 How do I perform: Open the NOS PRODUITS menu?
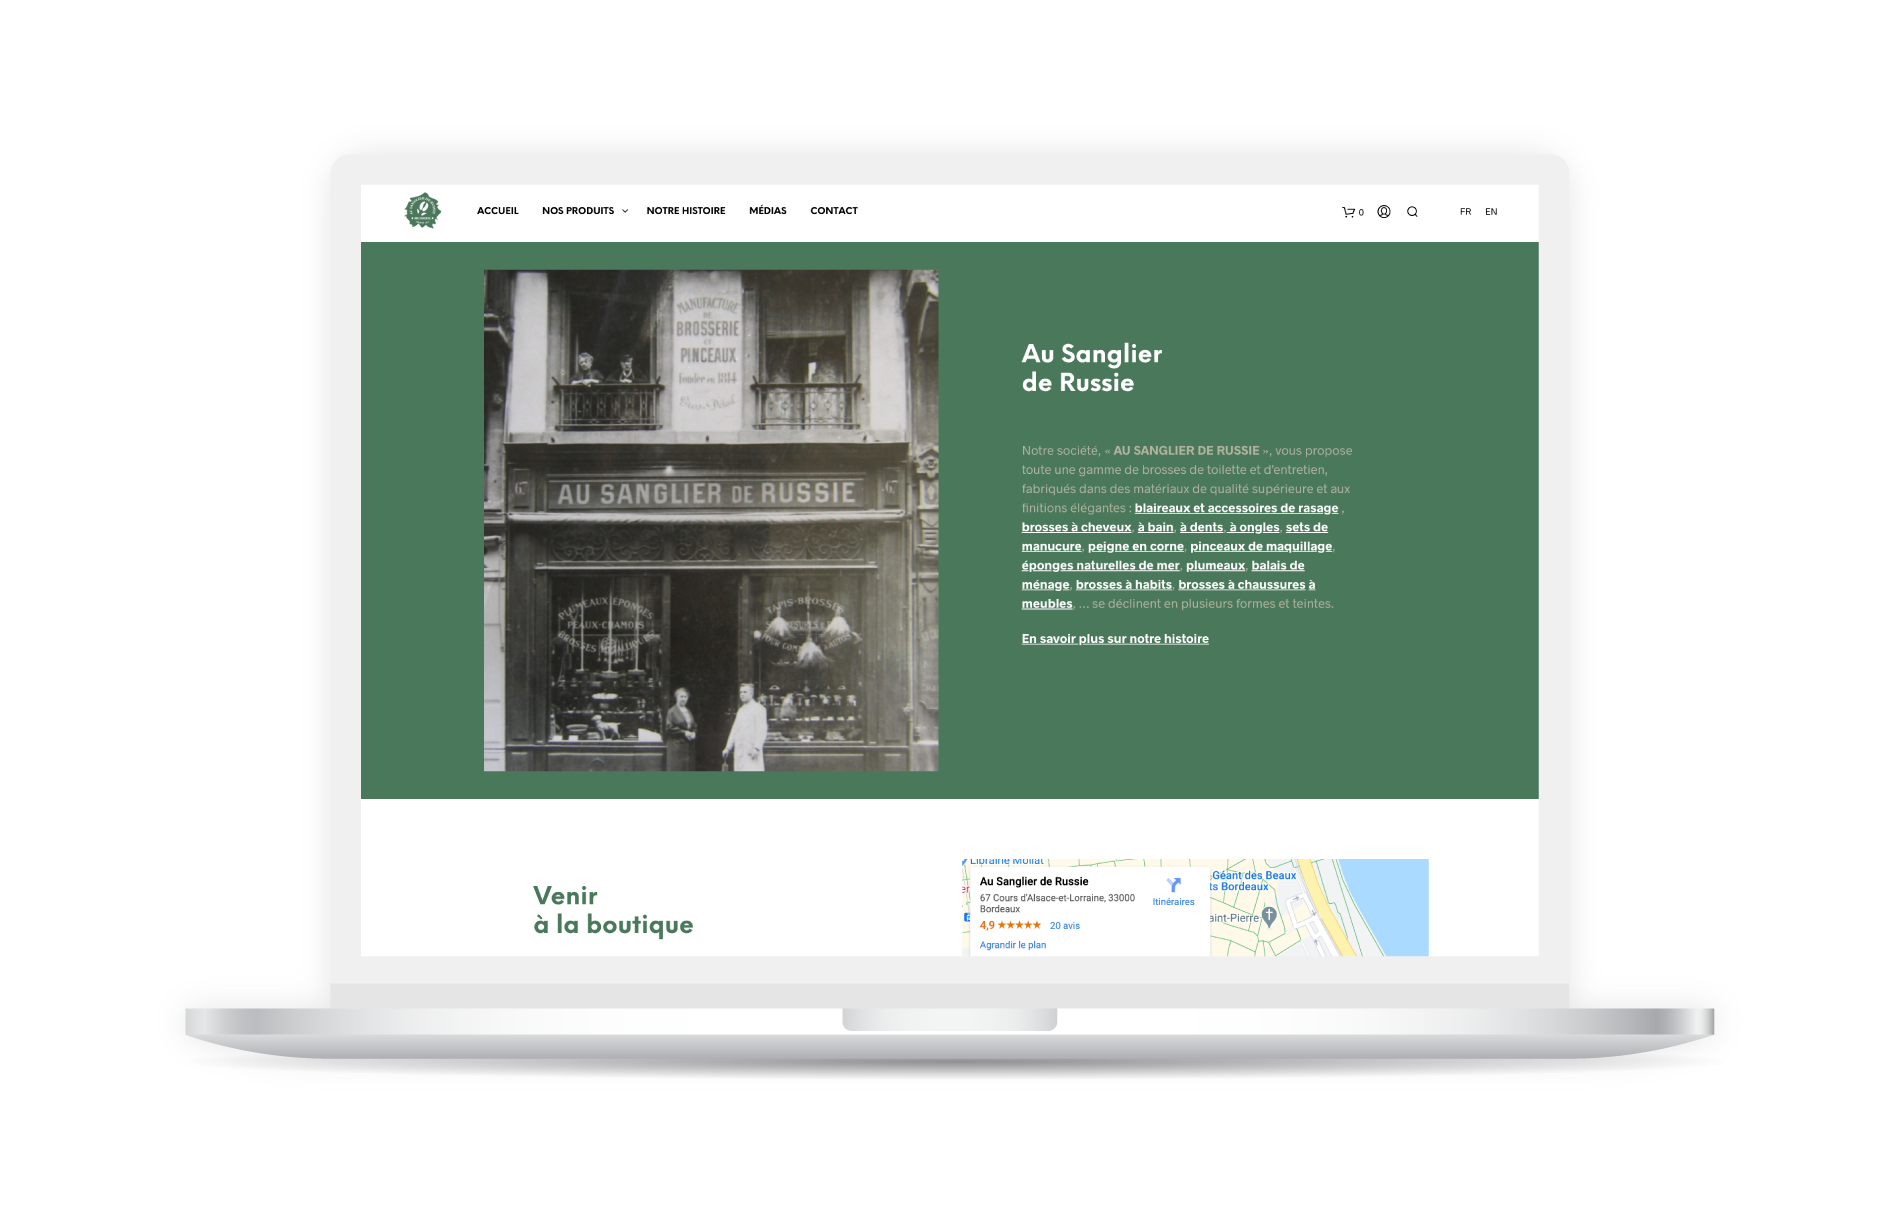click(x=578, y=211)
